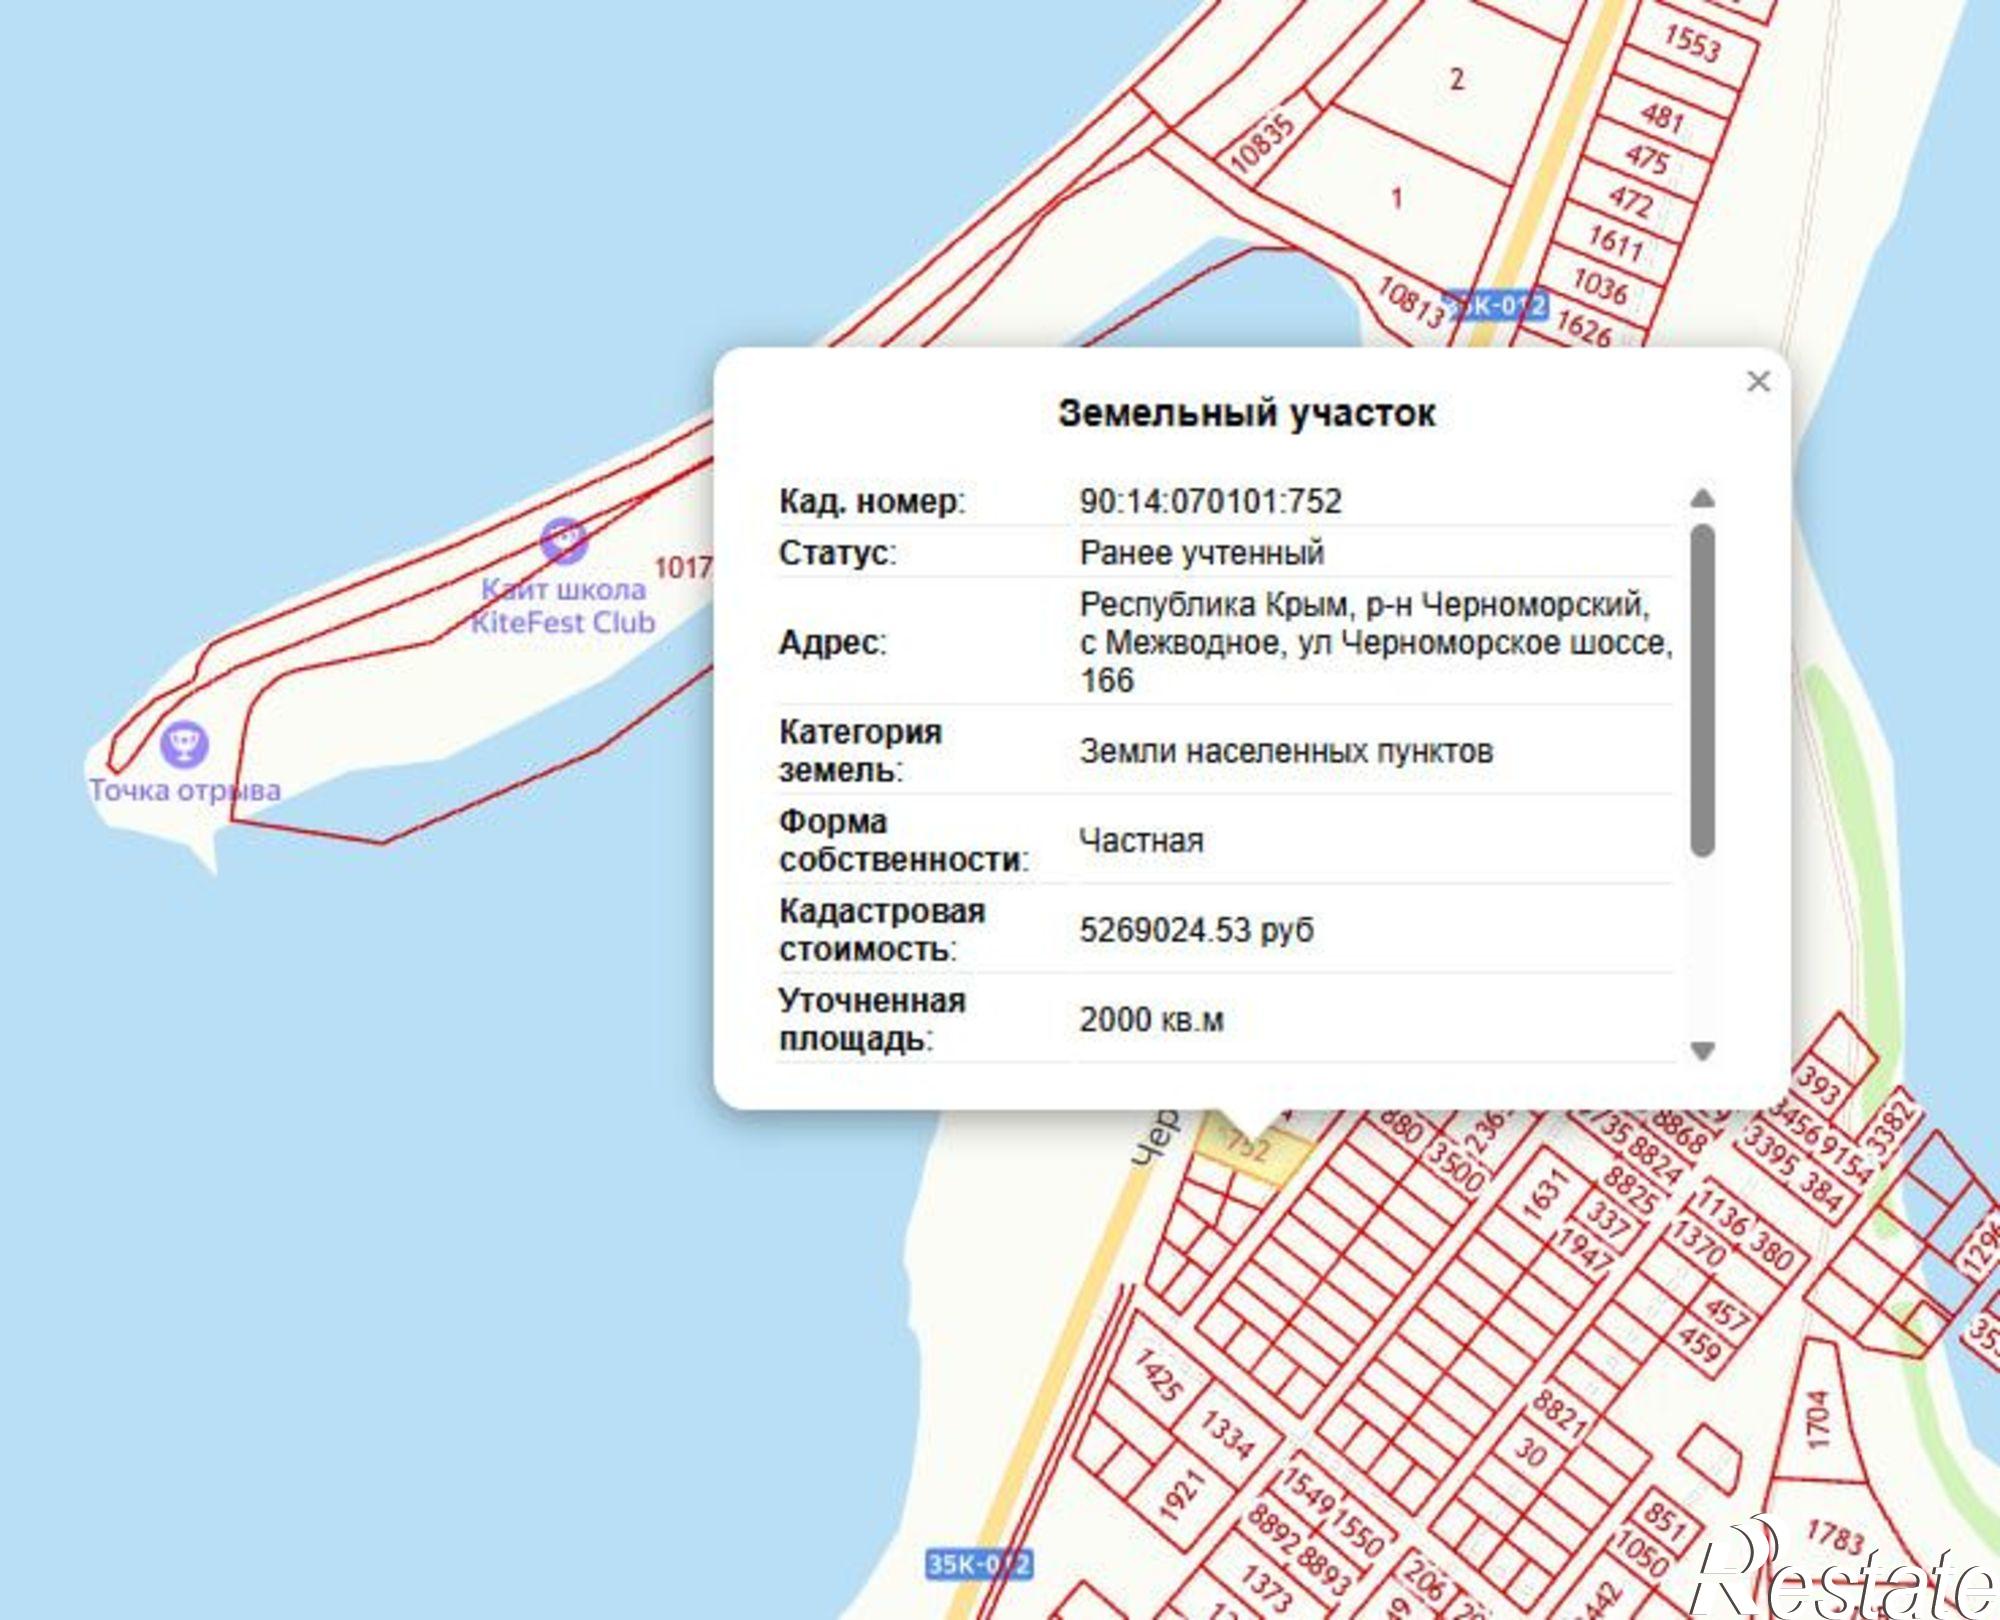
Task: Select cadastral number 90:14:070101:752
Action: point(1210,501)
